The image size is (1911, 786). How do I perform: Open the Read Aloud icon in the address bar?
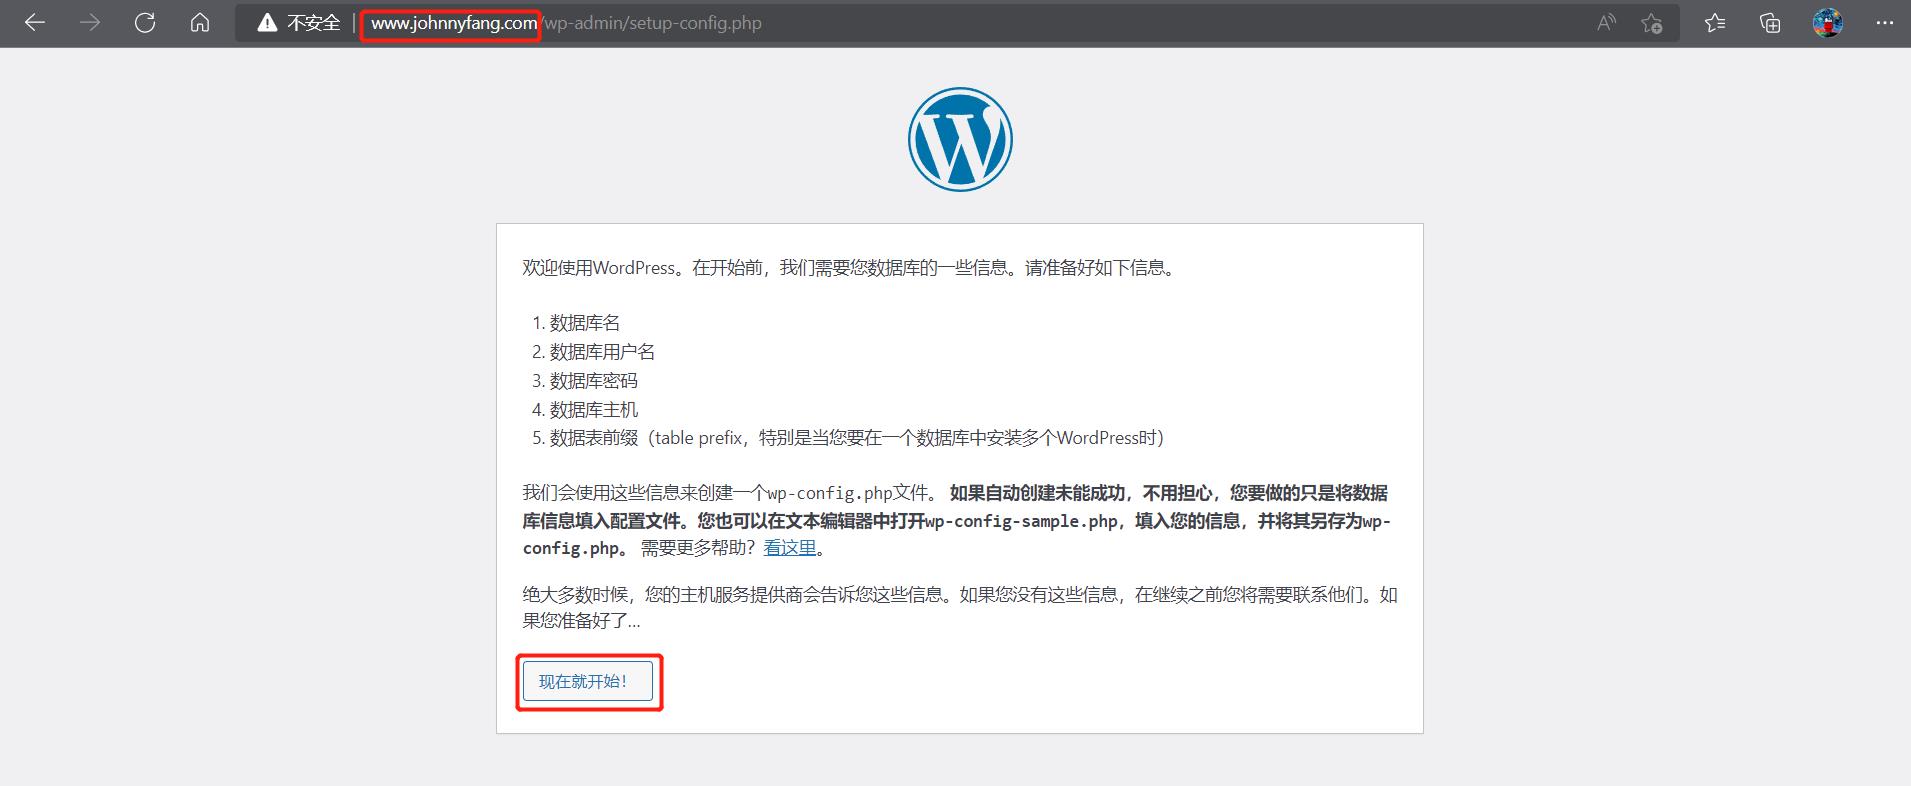(x=1606, y=23)
